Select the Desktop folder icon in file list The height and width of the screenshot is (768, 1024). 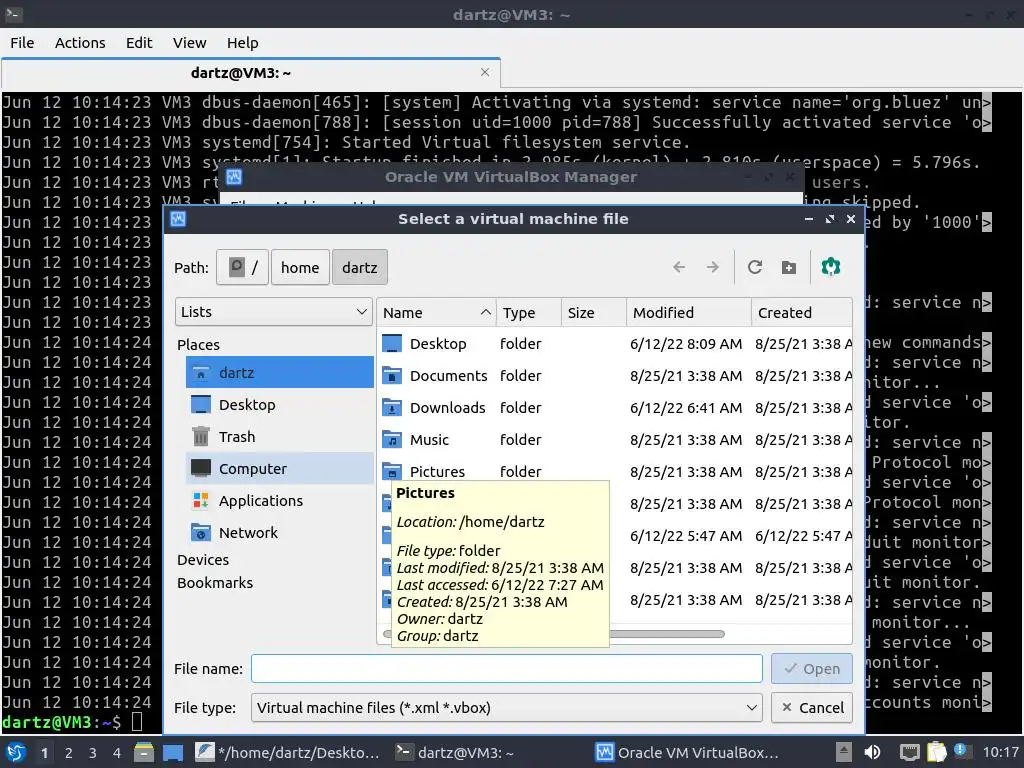pos(392,344)
